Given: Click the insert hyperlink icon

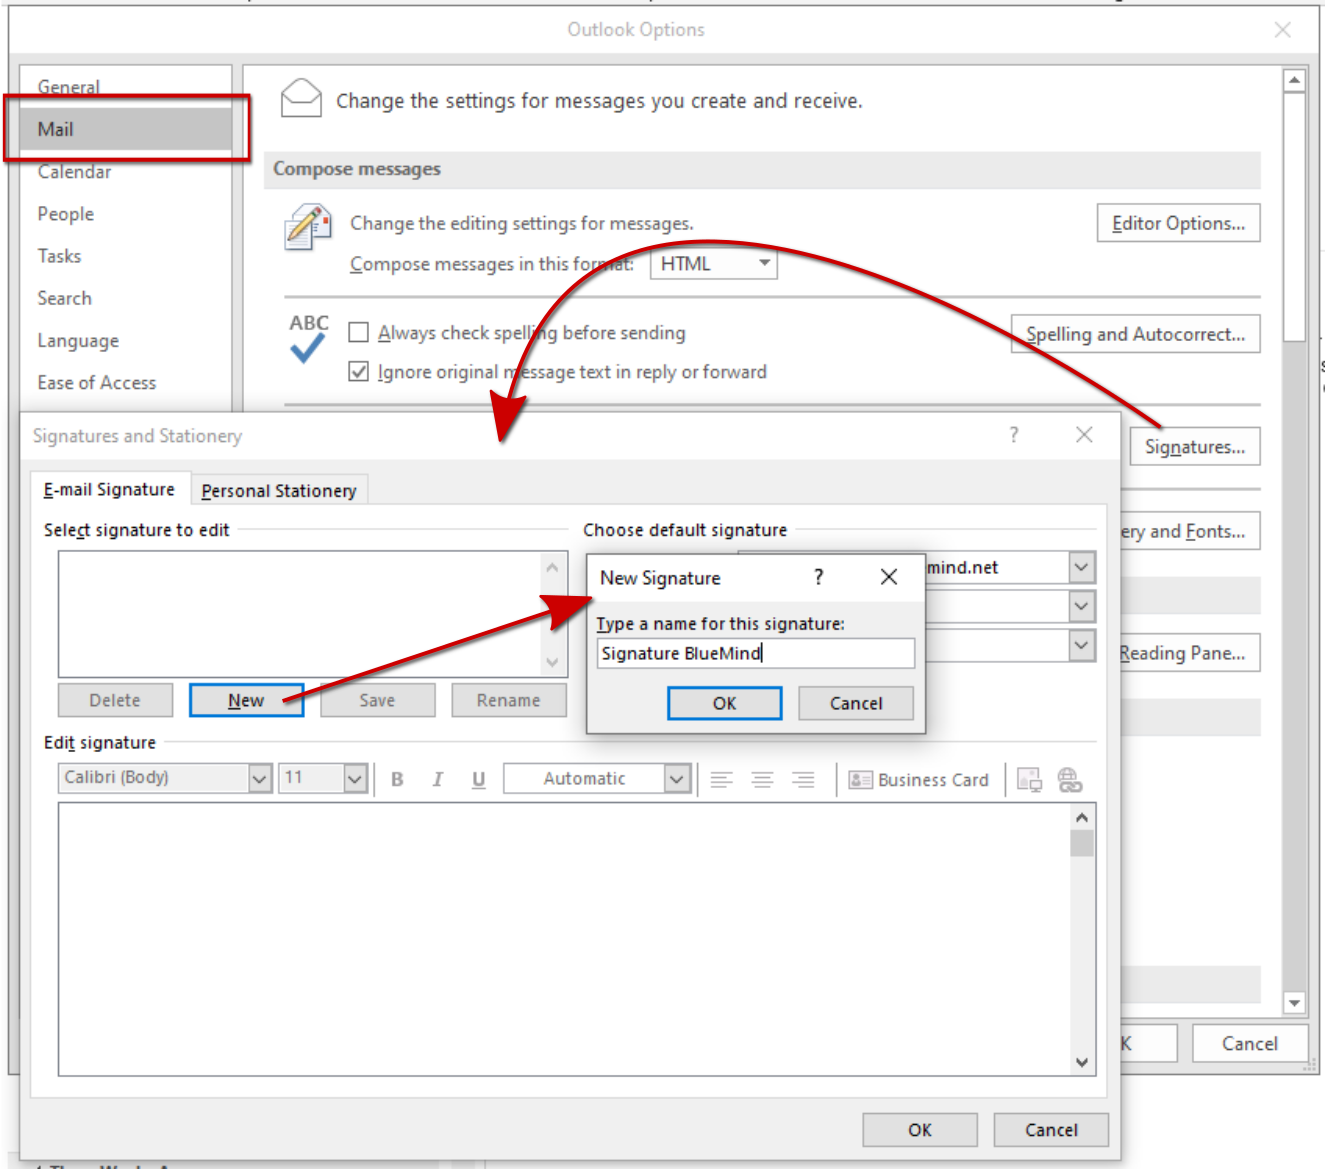Looking at the screenshot, I should point(1069,779).
